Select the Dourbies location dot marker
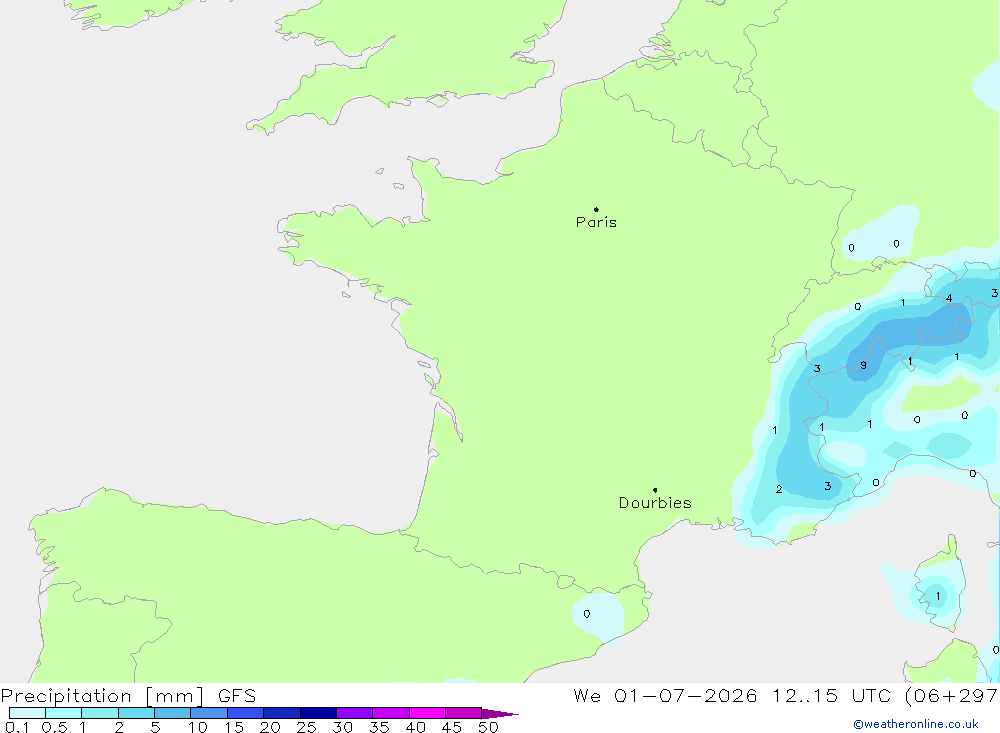 655,490
